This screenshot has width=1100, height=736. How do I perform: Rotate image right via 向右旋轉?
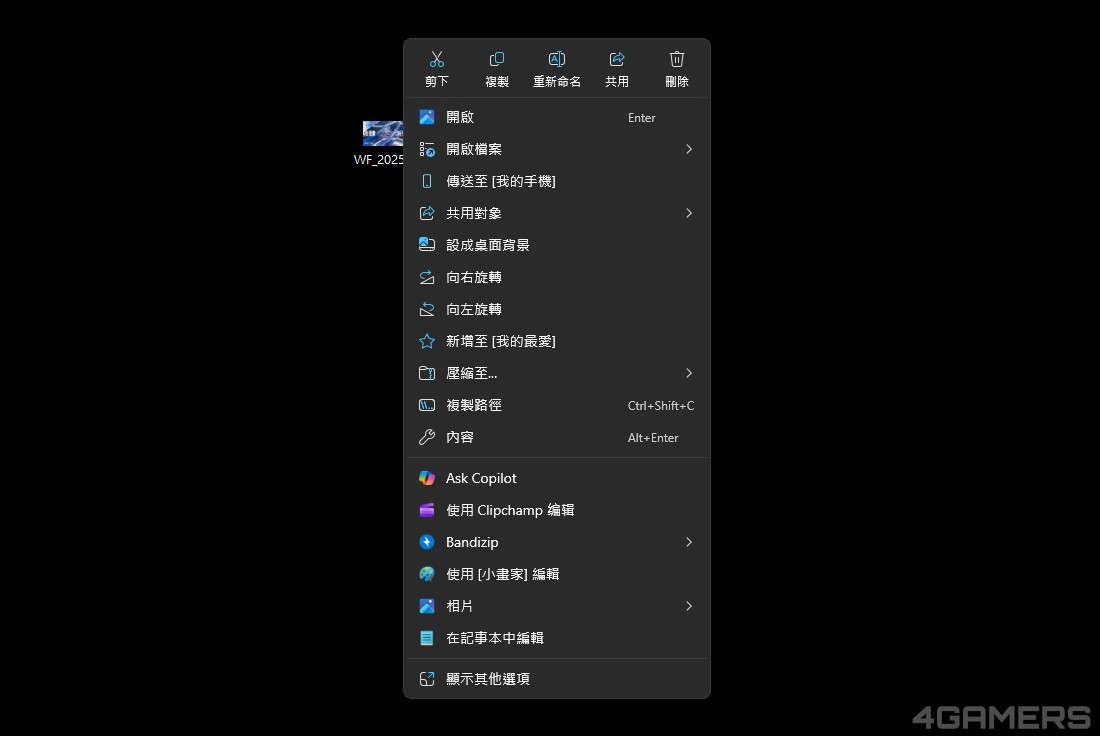tap(474, 277)
